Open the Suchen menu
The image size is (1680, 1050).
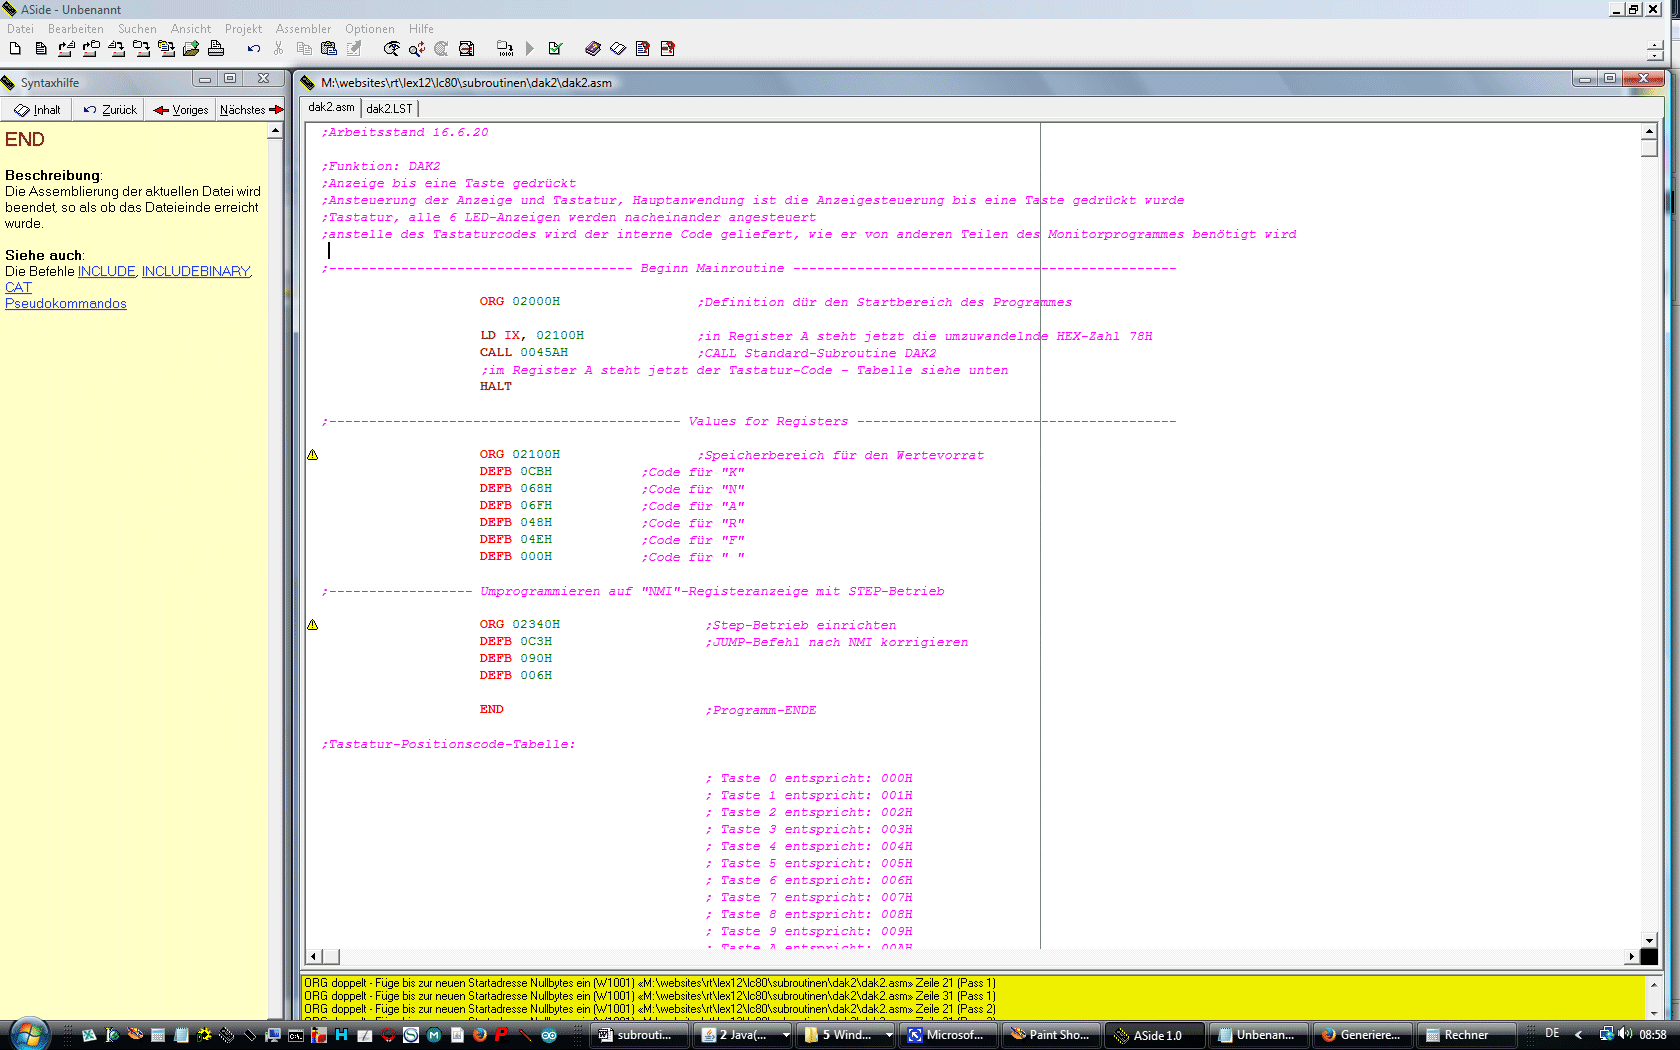pyautogui.click(x=137, y=29)
